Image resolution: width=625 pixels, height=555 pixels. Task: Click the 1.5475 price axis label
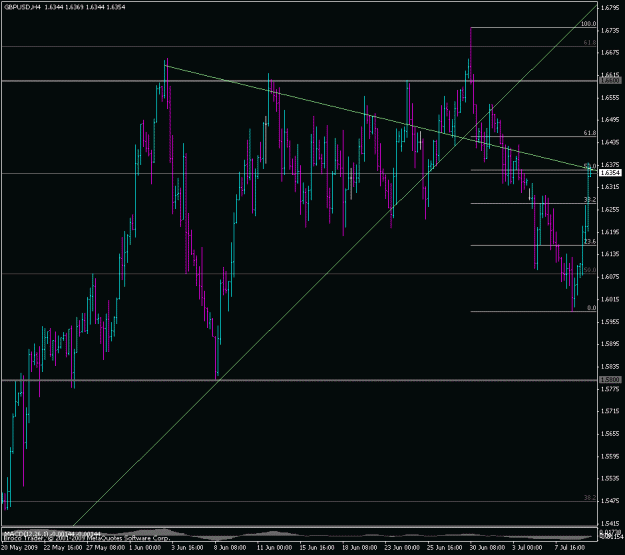click(x=610, y=501)
